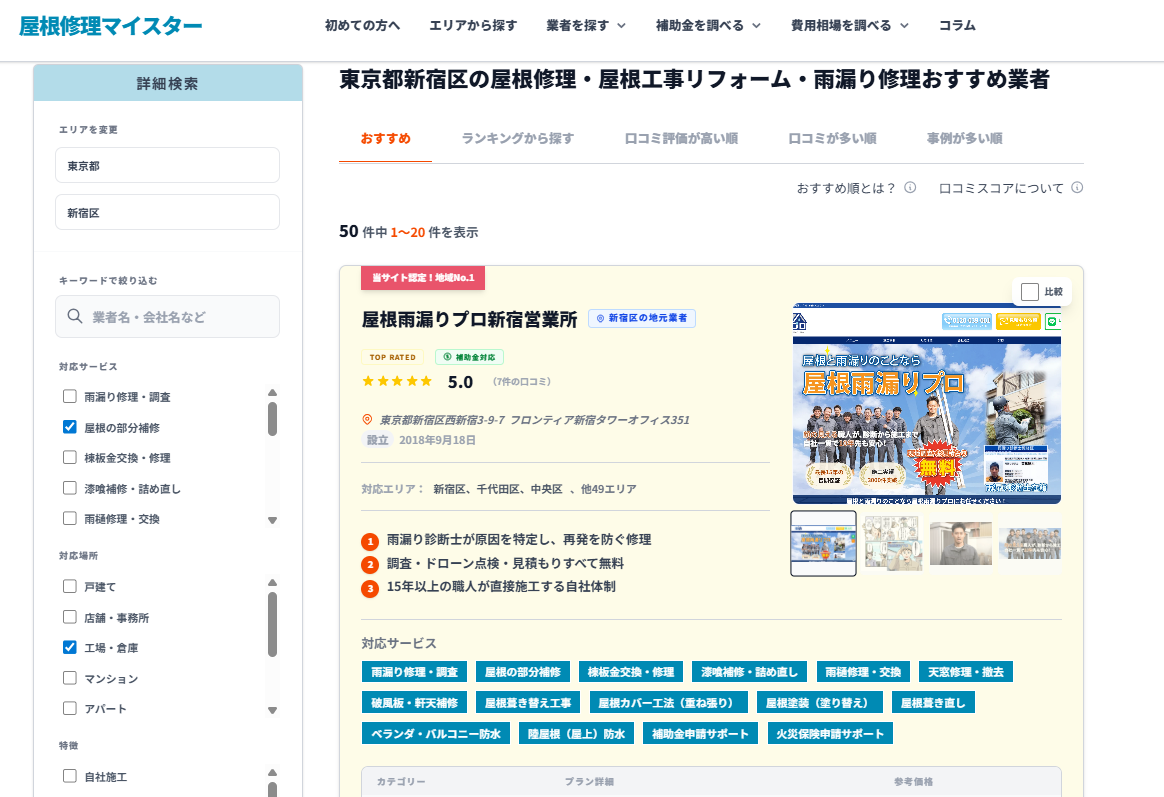Check the 漆喰補修・詰め直し checkbox

click(70, 488)
